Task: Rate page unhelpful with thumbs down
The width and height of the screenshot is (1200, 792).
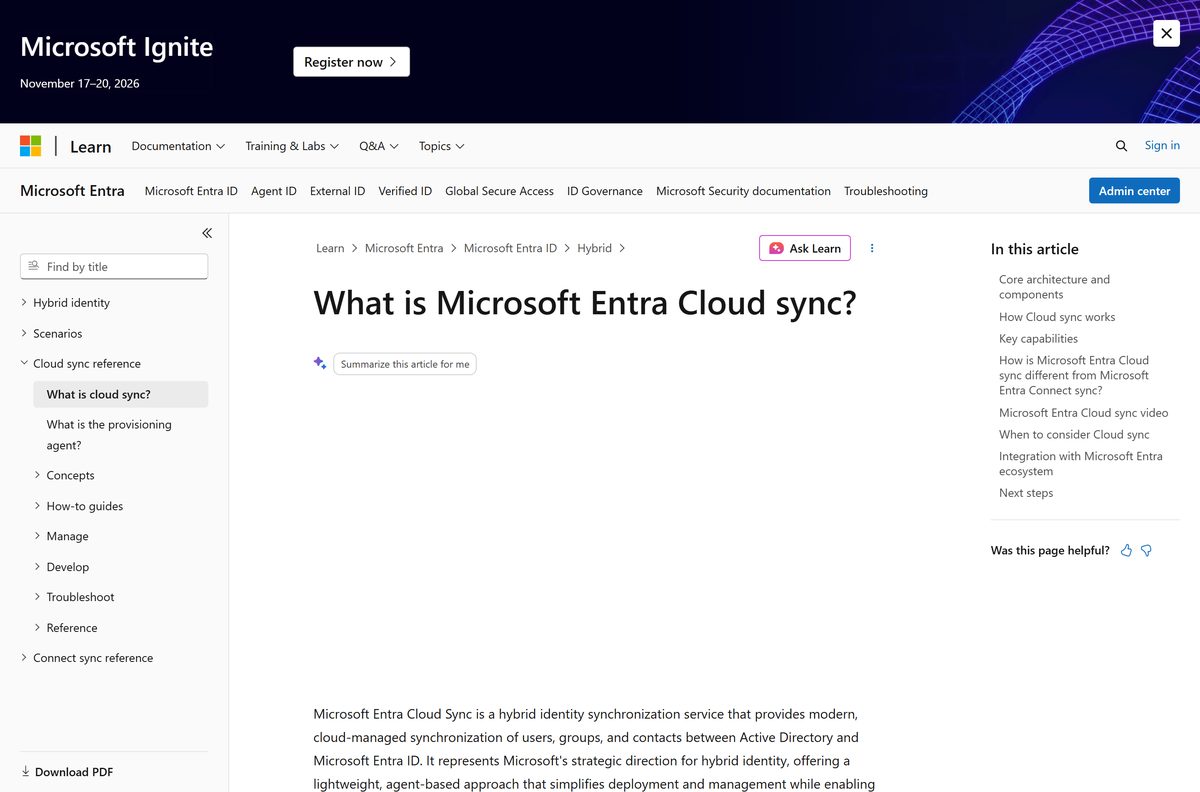Action: 1146,550
